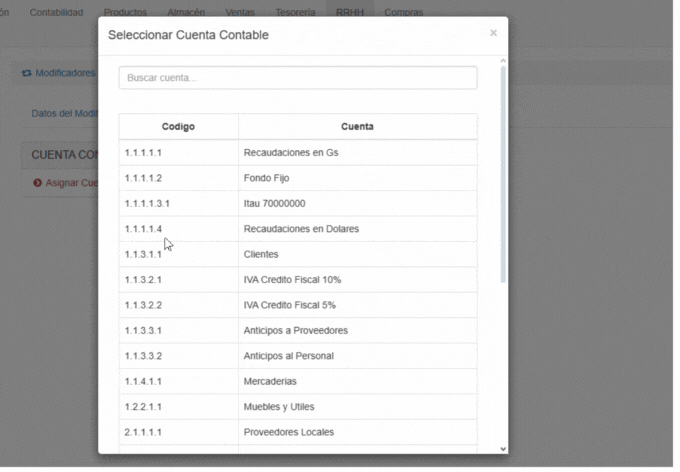This screenshot has width=680, height=472.
Task: Choose Anticipos a Proveedores account
Action: 297,331
